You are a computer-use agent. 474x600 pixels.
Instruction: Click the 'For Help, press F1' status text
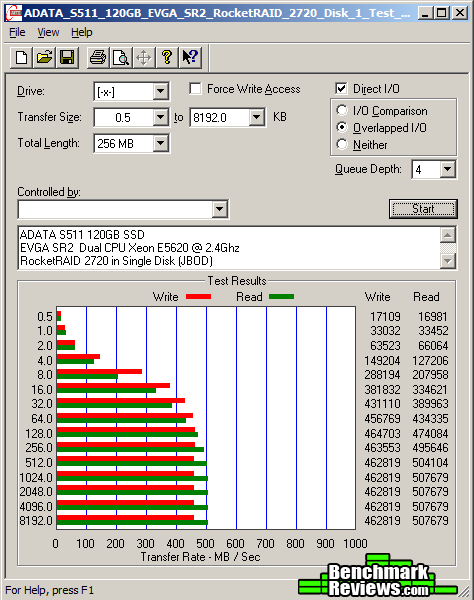49,590
